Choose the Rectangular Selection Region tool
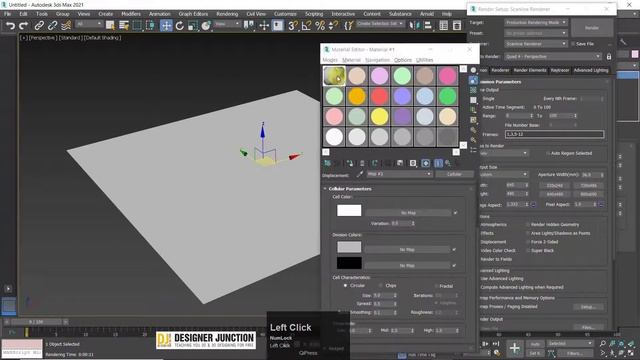Image resolution: width=640 pixels, height=360 pixels. pos(137,26)
